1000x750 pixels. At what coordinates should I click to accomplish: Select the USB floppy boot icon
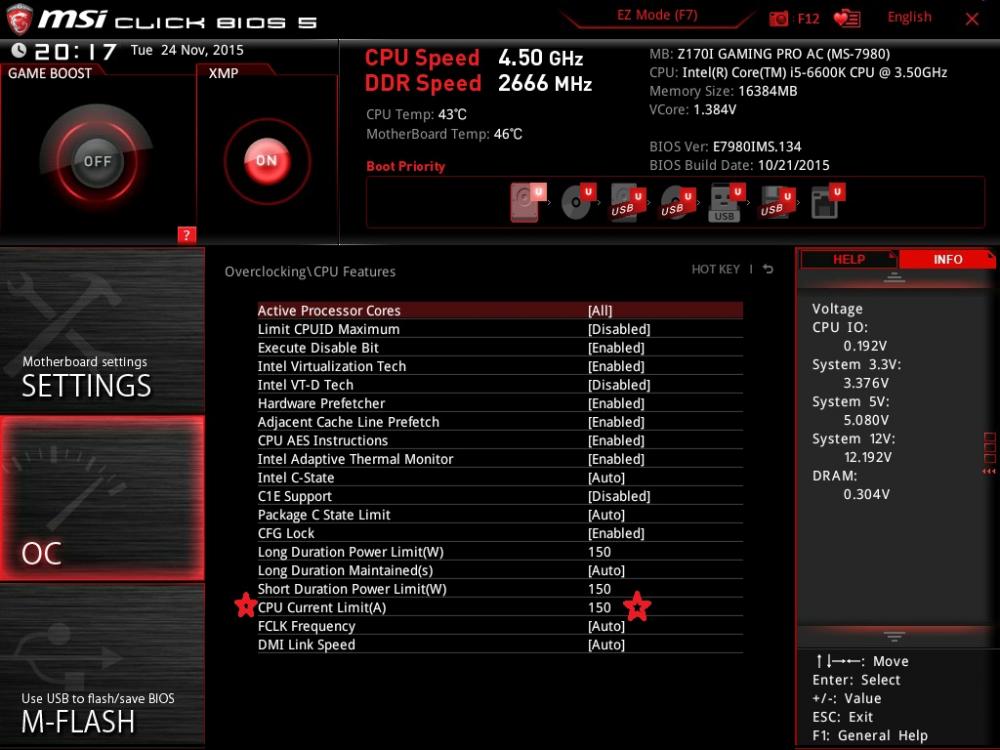(777, 202)
